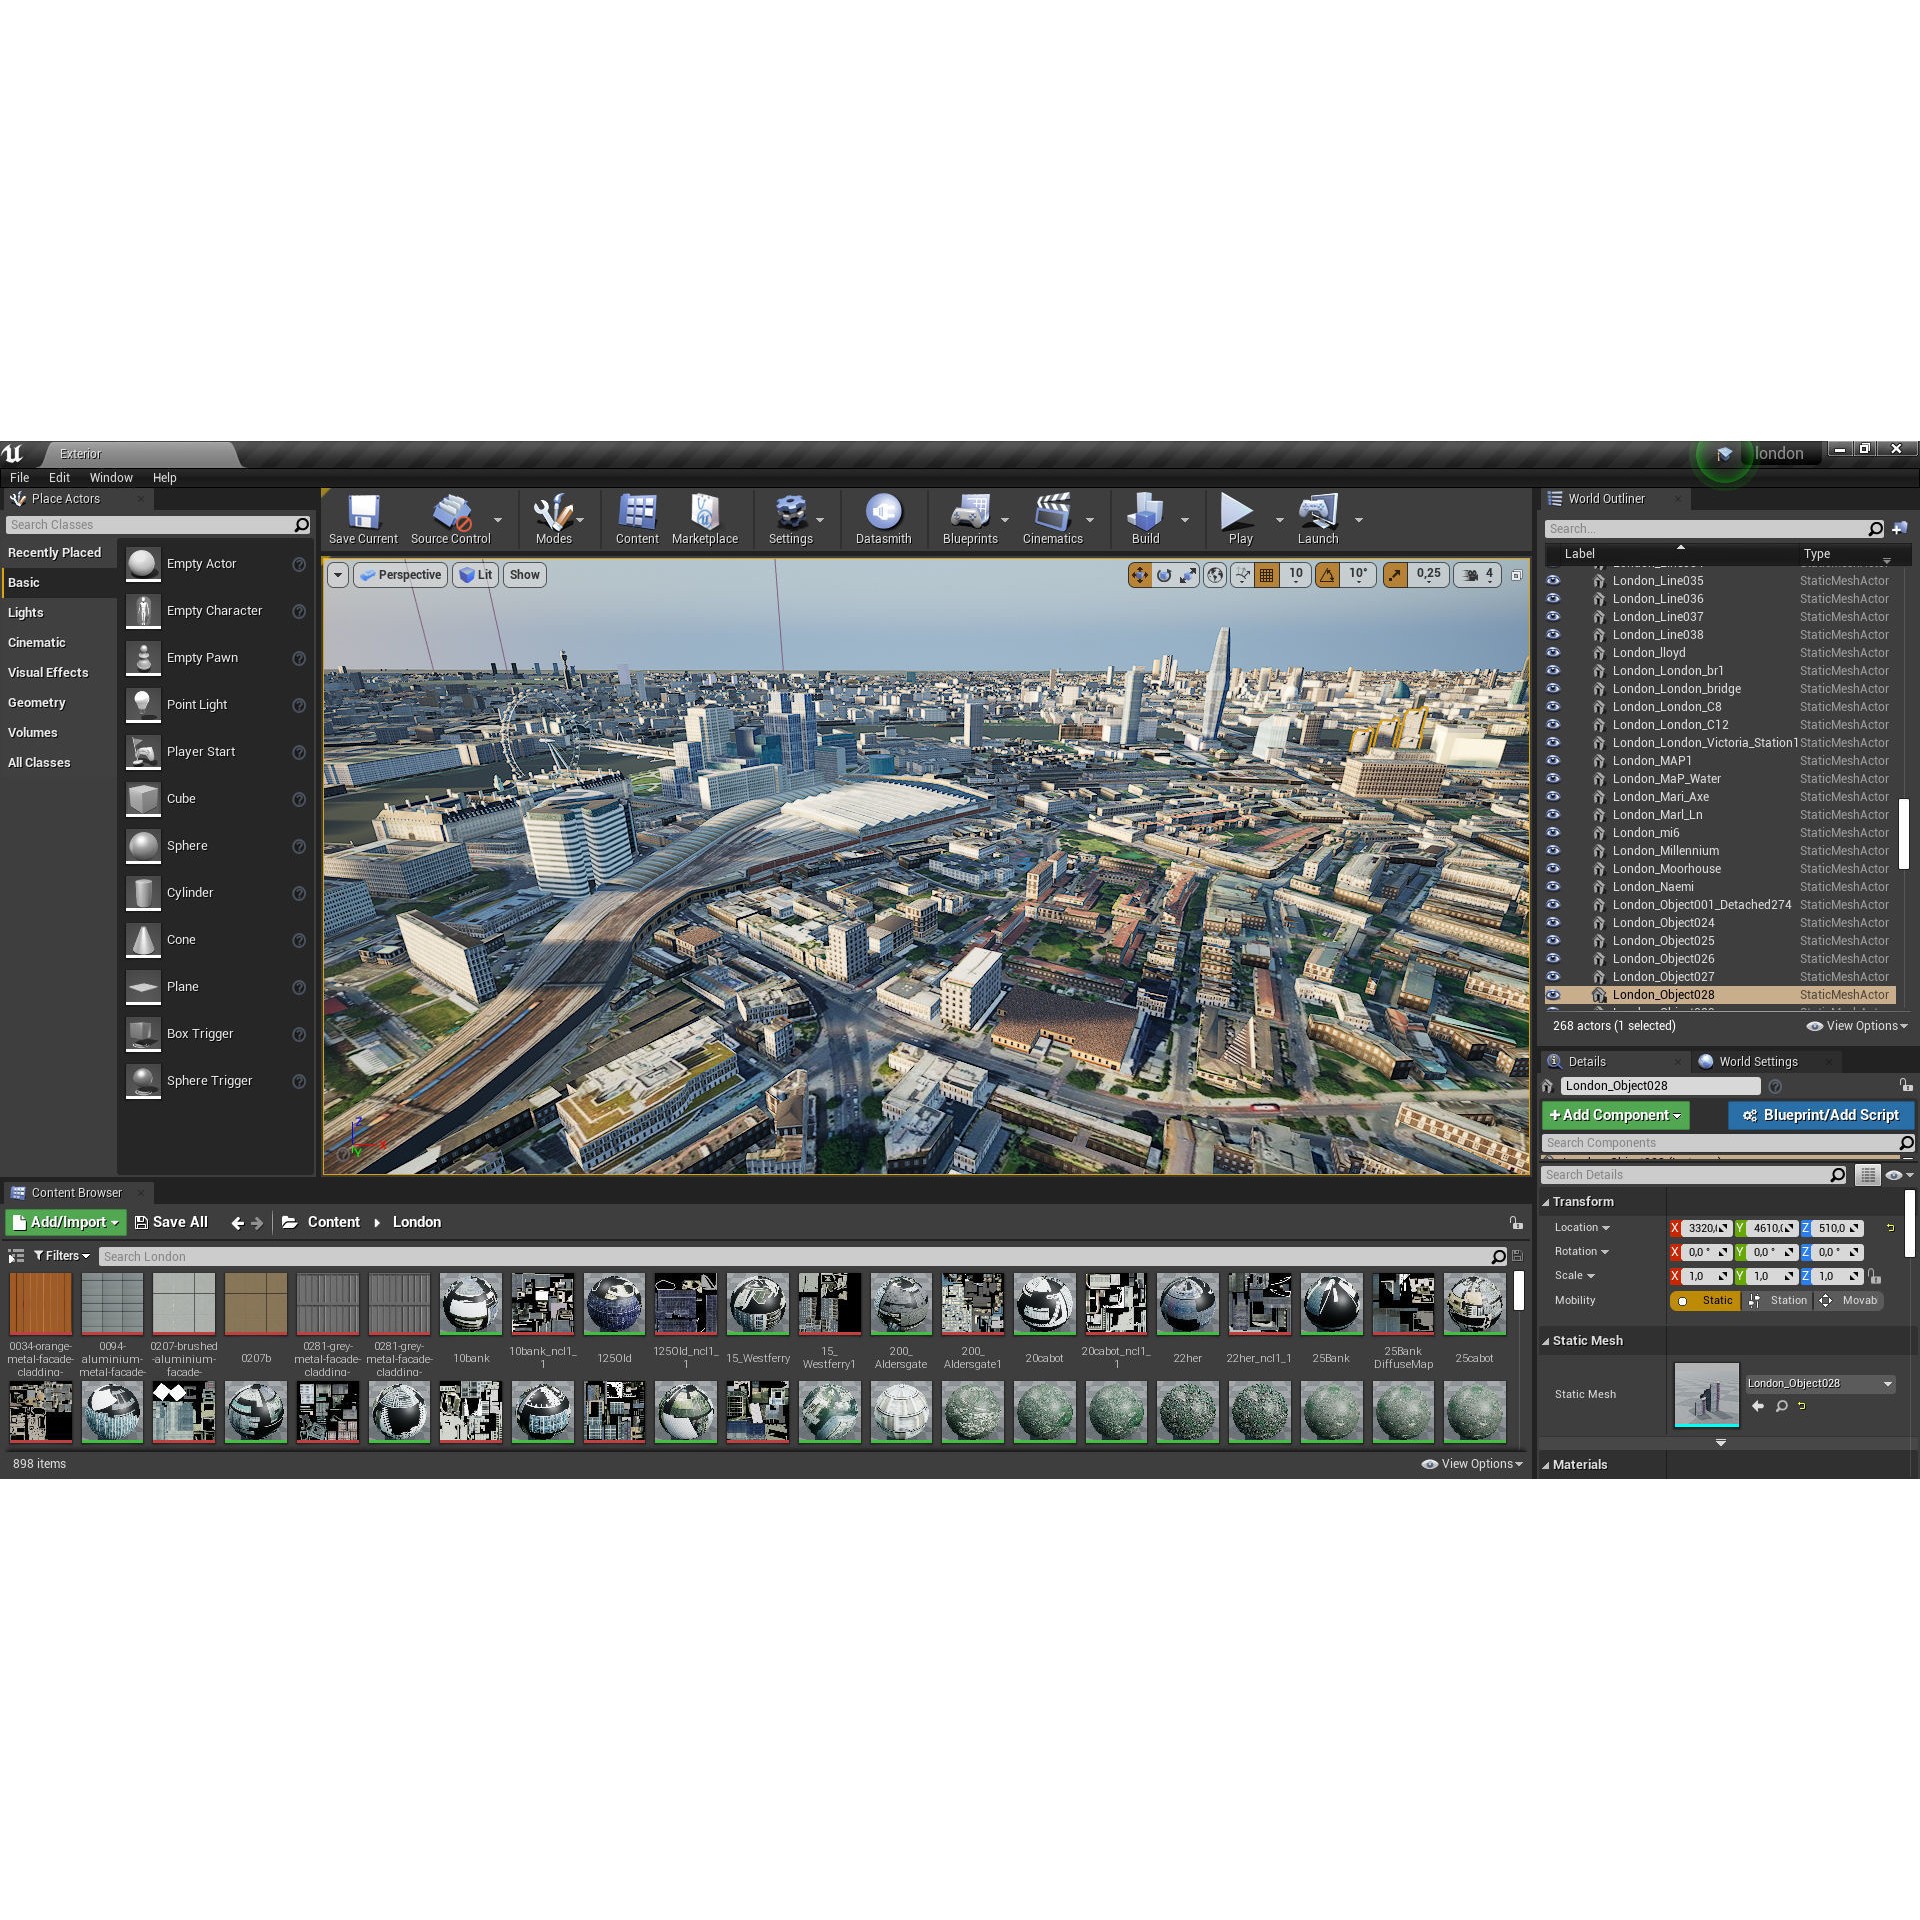
Task: Open the Filters dropdown in Content Browser
Action: 60,1255
